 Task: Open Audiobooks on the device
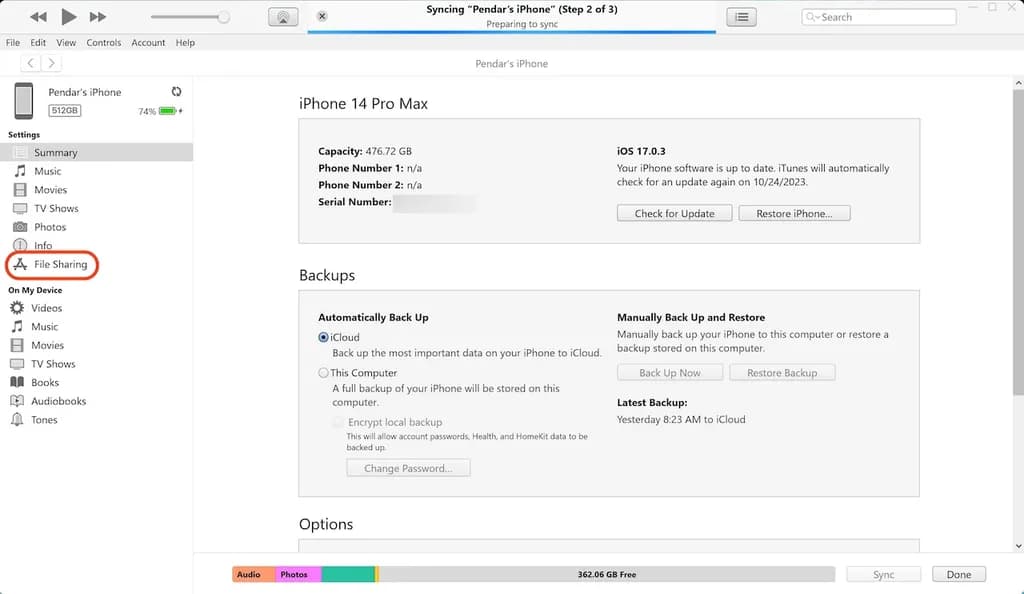tap(58, 401)
